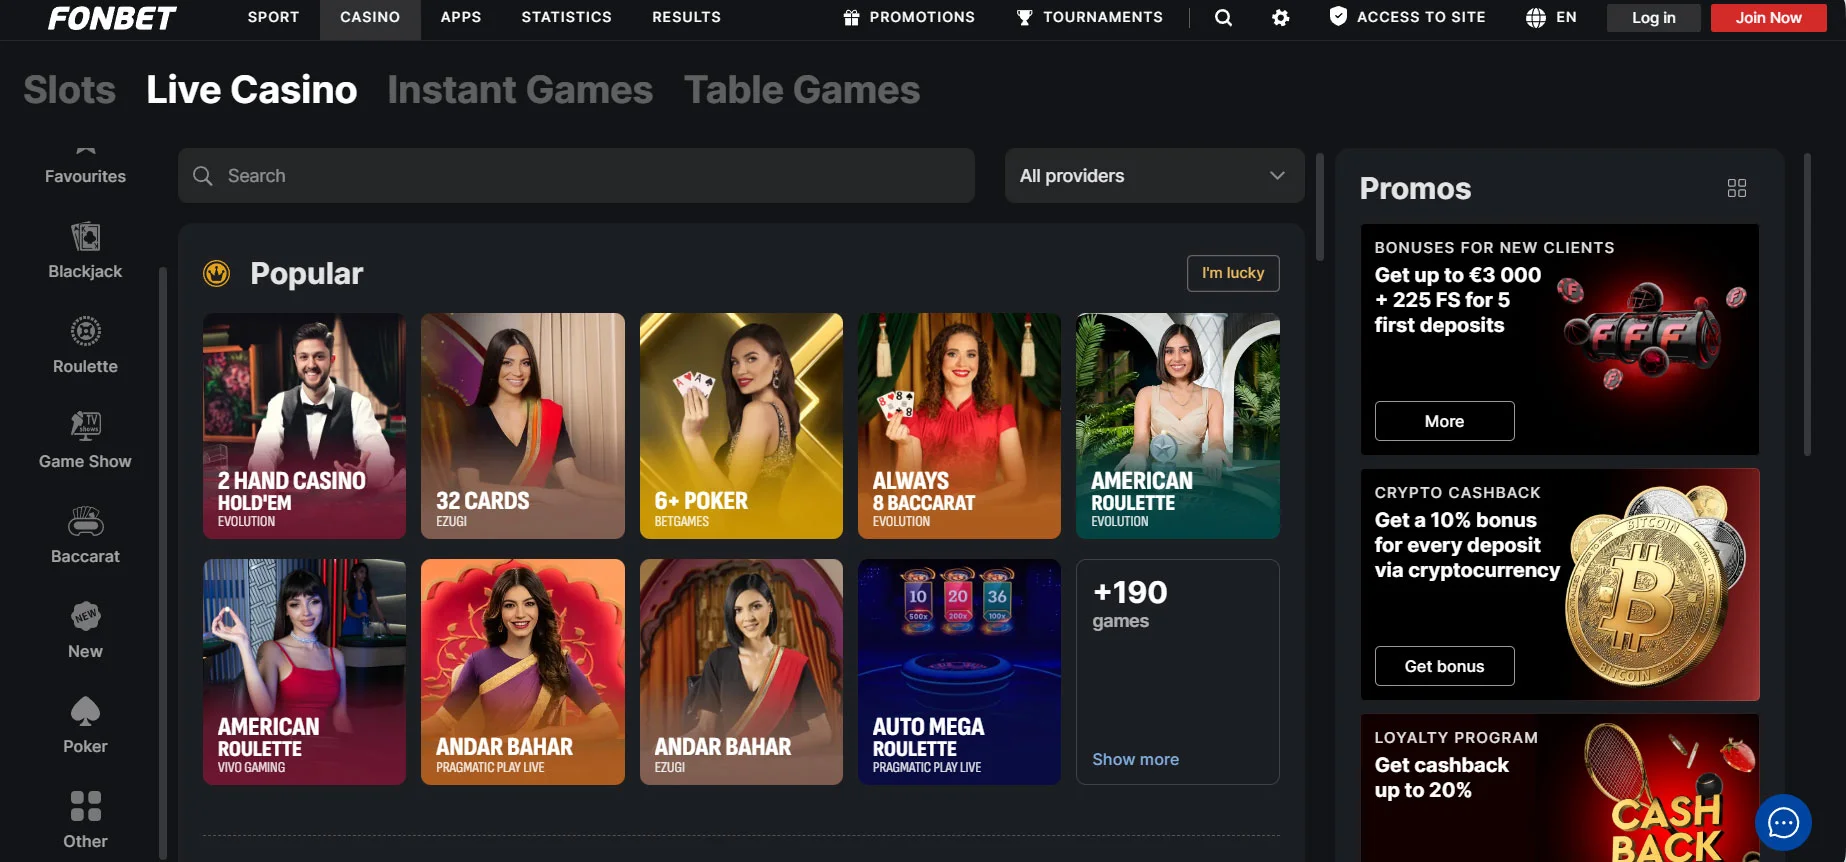
Task: Open New games category in sidebar
Action: coord(85,630)
